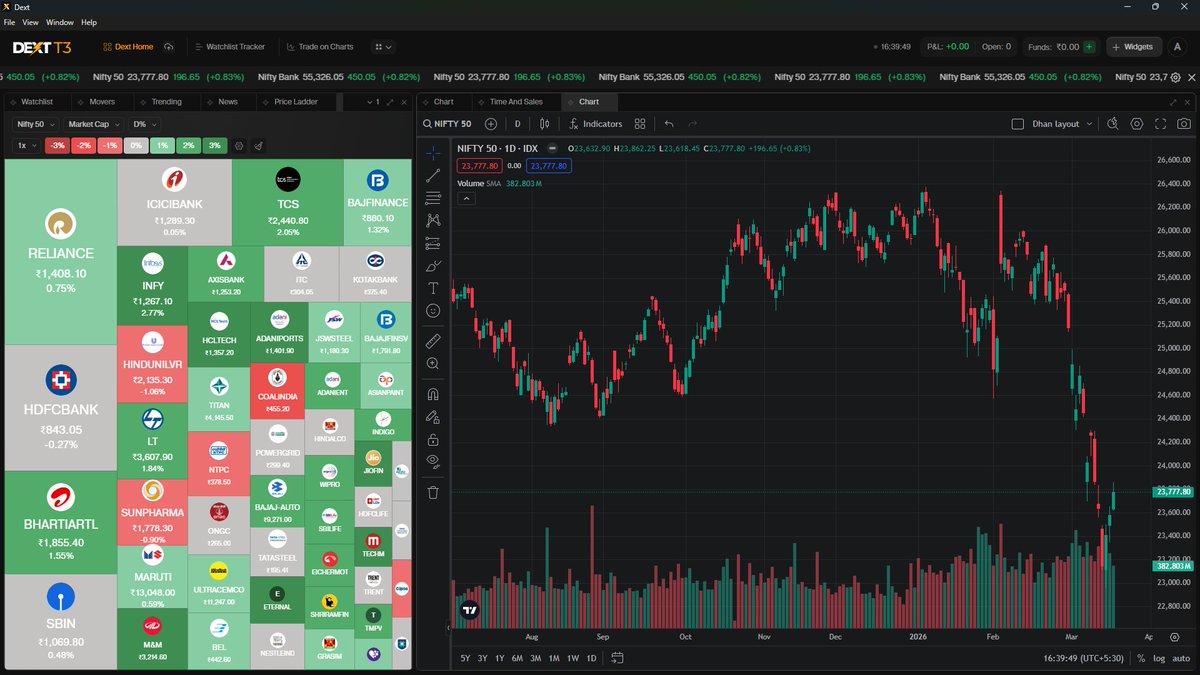Image resolution: width=1200 pixels, height=675 pixels.
Task: Expand the Nifty 50 index dropdown
Action: [37, 124]
